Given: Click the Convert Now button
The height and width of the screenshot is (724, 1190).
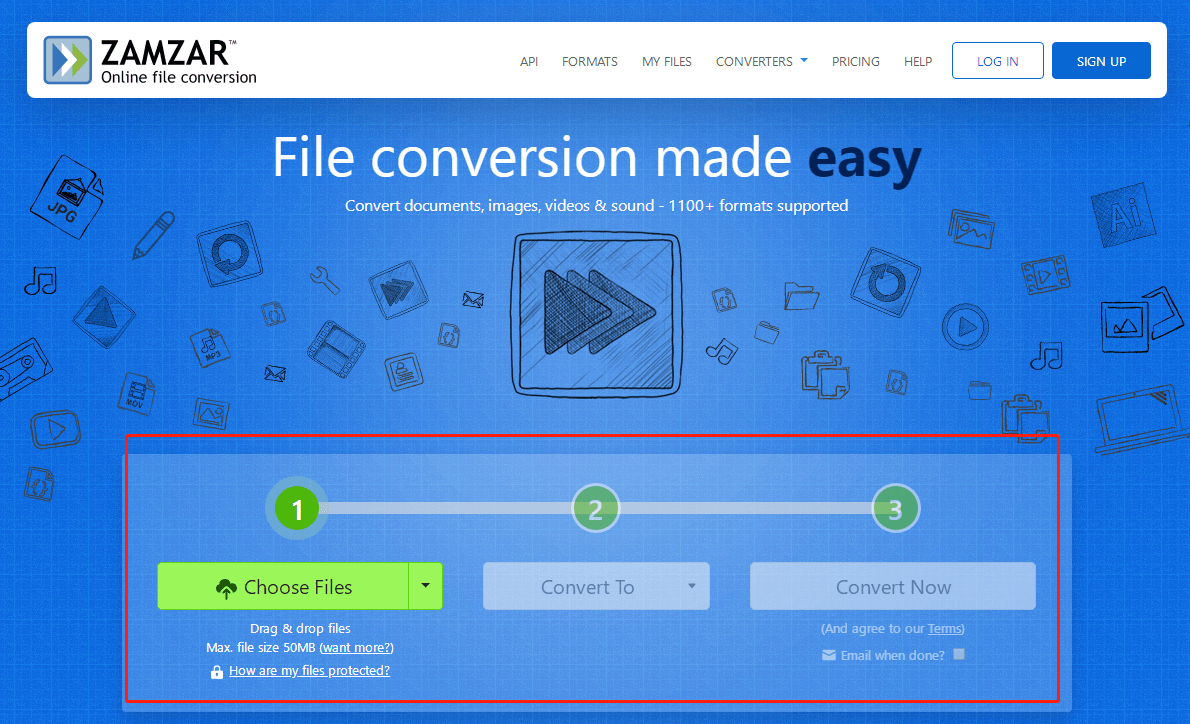Looking at the screenshot, I should click(x=892, y=586).
